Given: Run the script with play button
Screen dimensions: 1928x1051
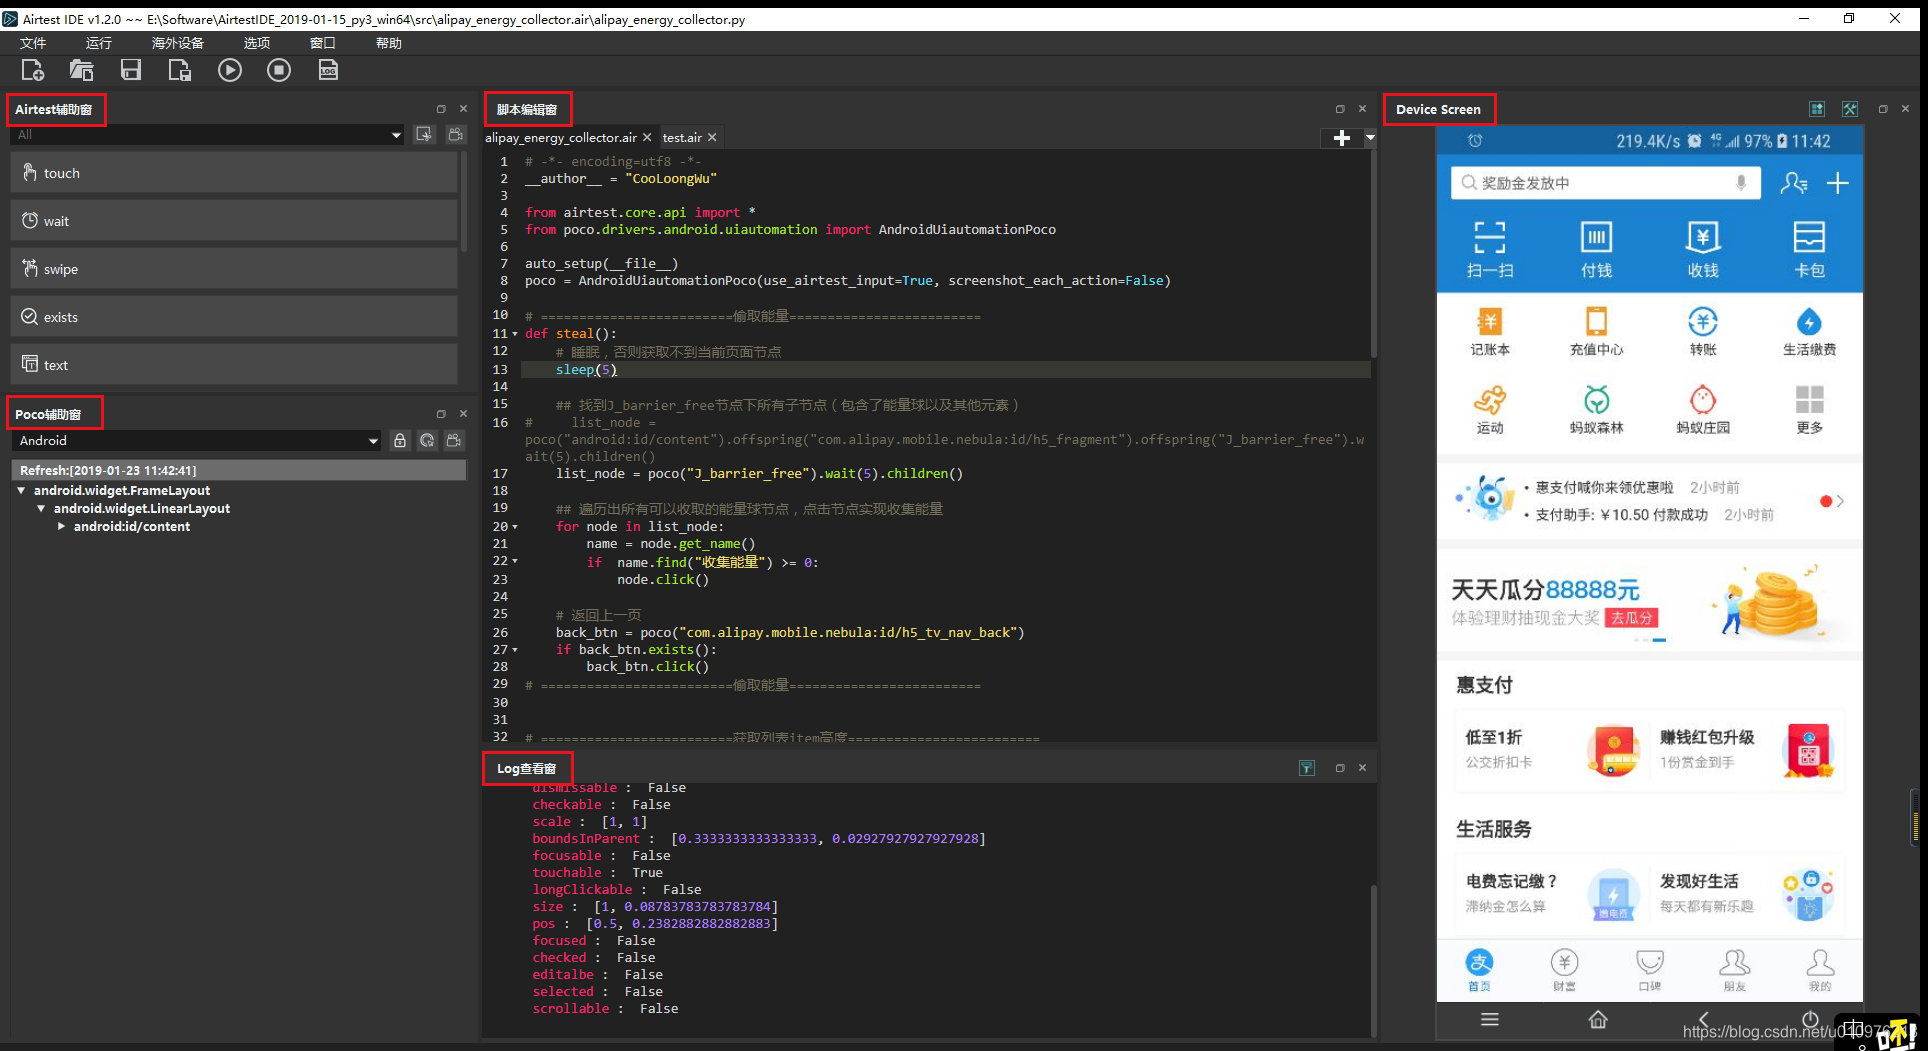Looking at the screenshot, I should pyautogui.click(x=230, y=70).
